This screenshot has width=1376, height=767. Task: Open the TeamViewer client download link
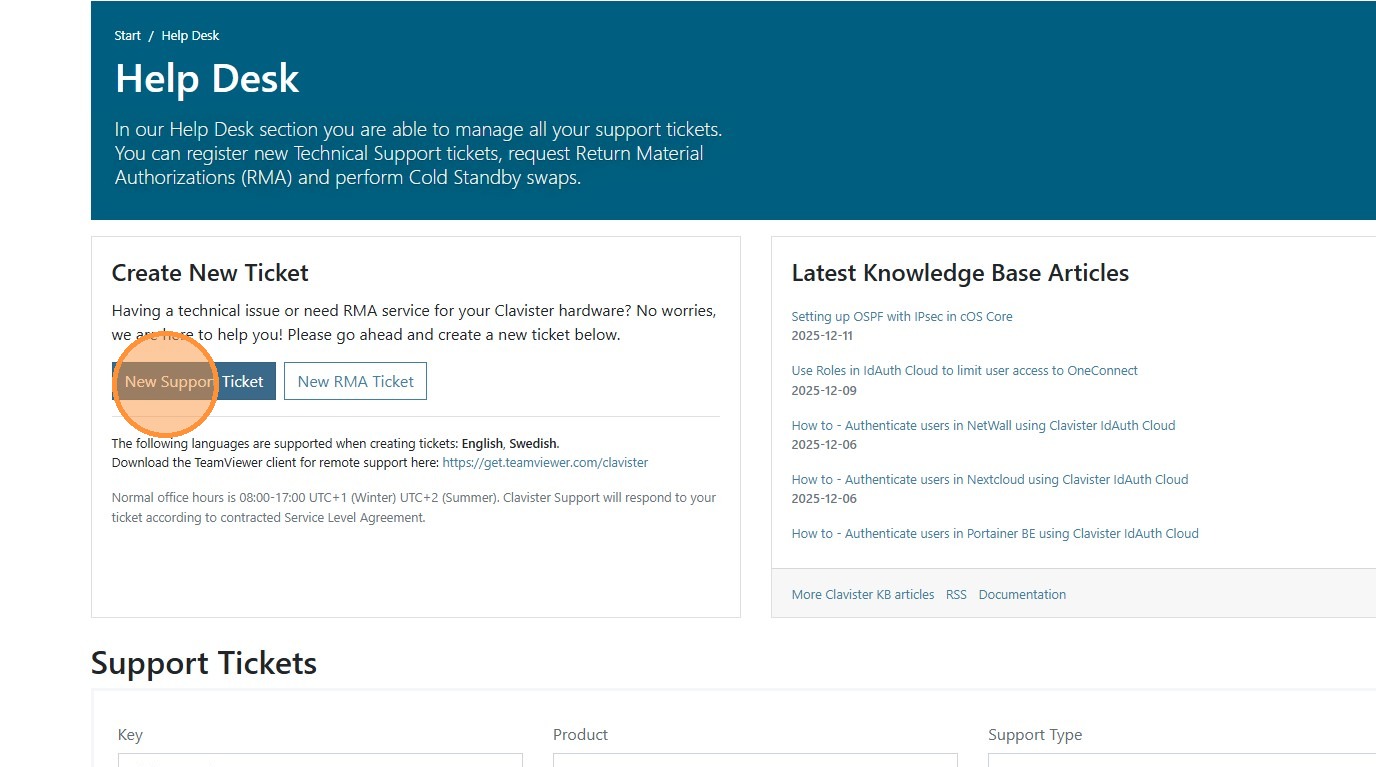point(545,463)
